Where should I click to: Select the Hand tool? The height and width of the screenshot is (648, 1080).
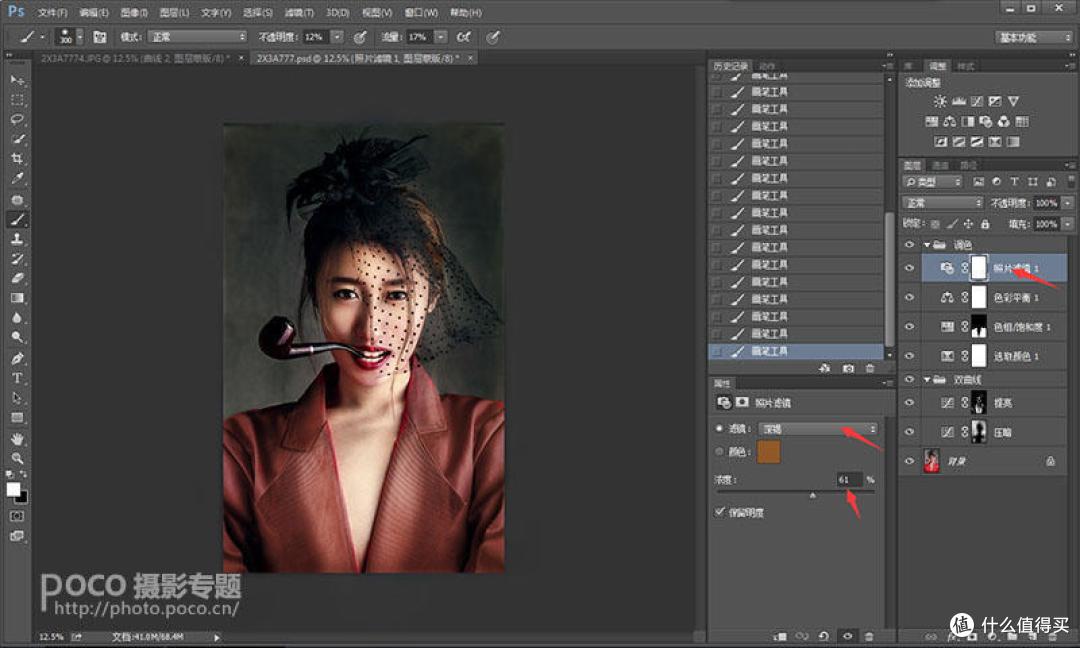[17, 439]
